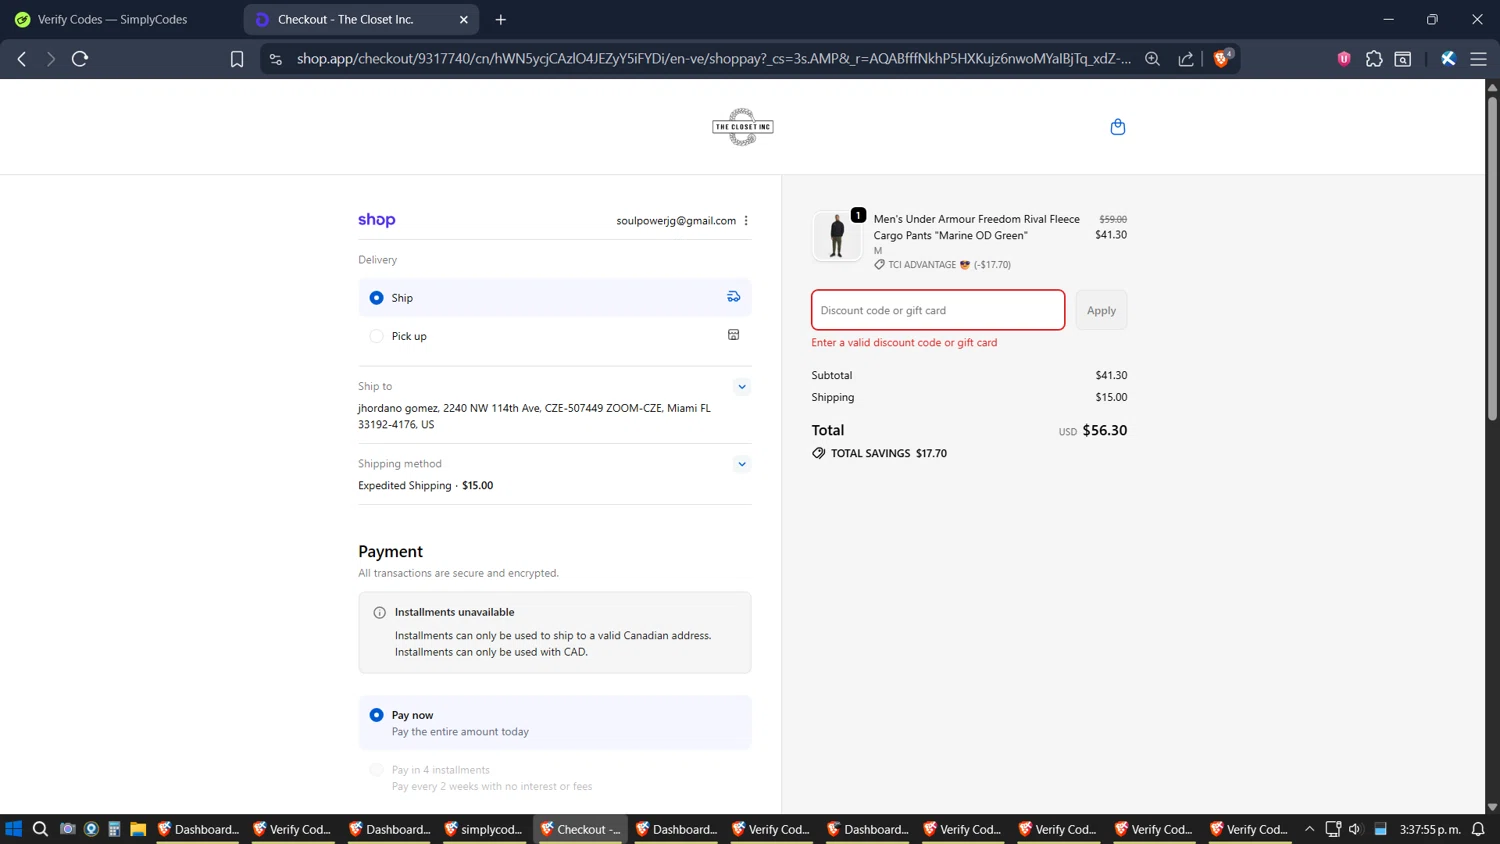Choose Pay in 4 installments option
The height and width of the screenshot is (844, 1500).
point(376,770)
